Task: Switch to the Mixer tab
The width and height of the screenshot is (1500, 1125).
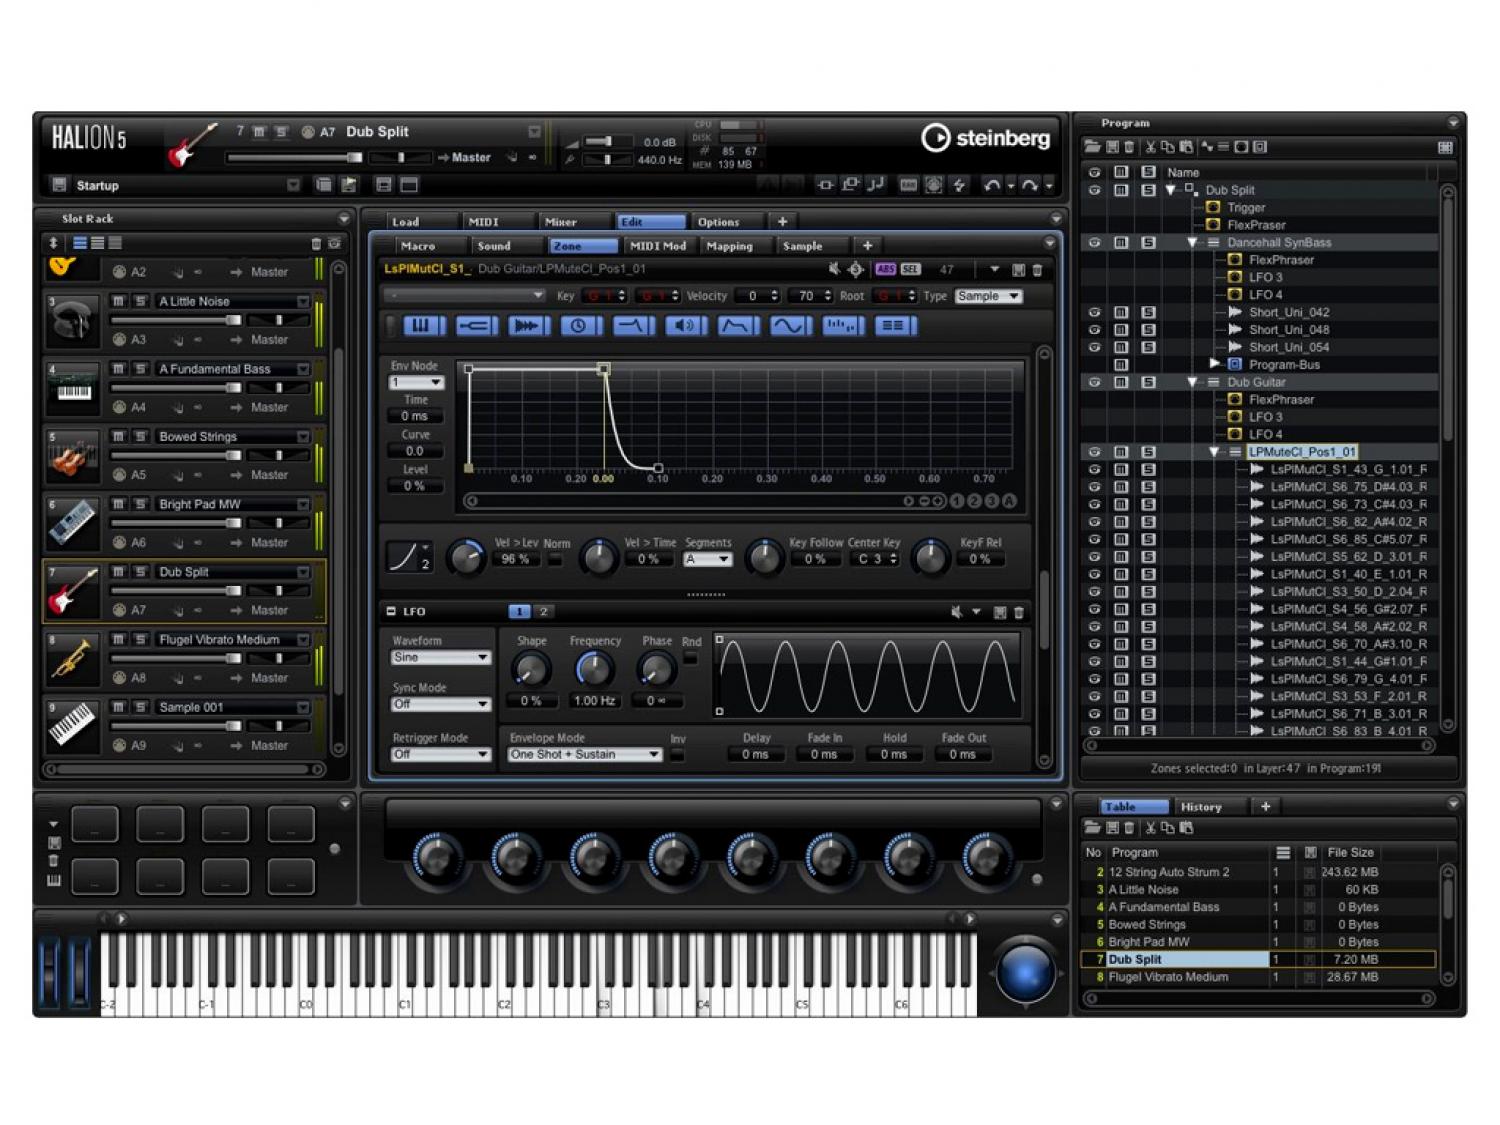Action: [x=560, y=222]
